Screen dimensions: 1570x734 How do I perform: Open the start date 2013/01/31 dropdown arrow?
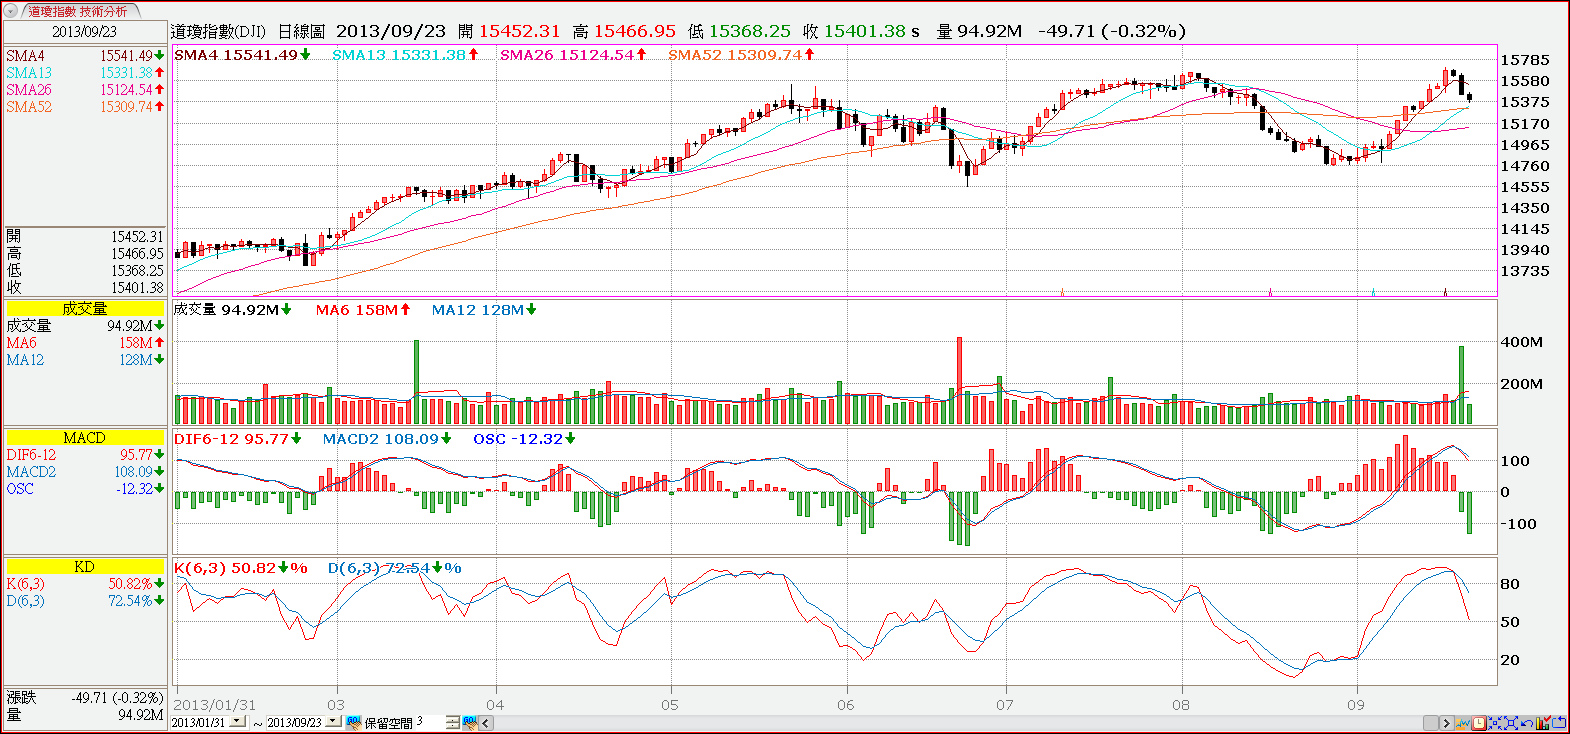point(237,720)
